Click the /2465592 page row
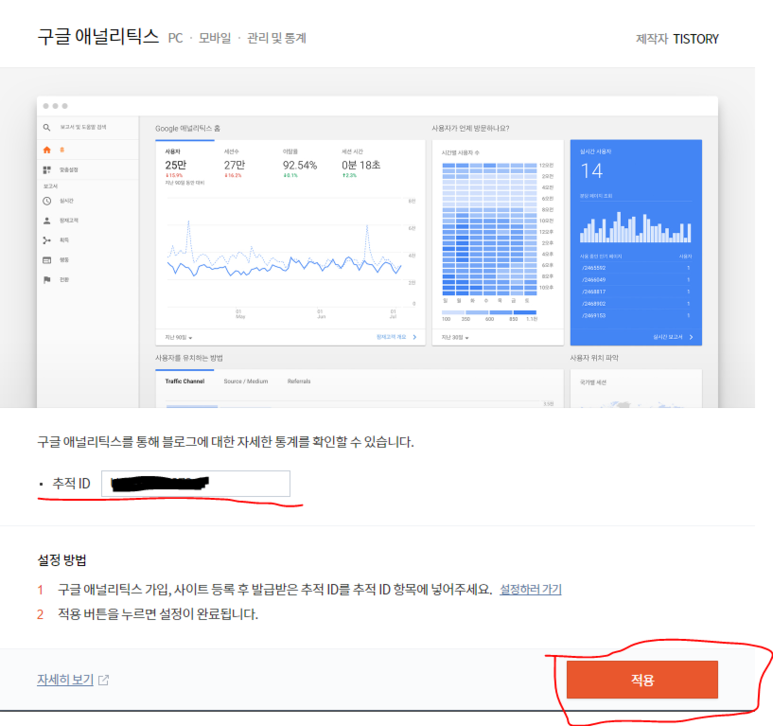The image size is (773, 726). [x=636, y=268]
